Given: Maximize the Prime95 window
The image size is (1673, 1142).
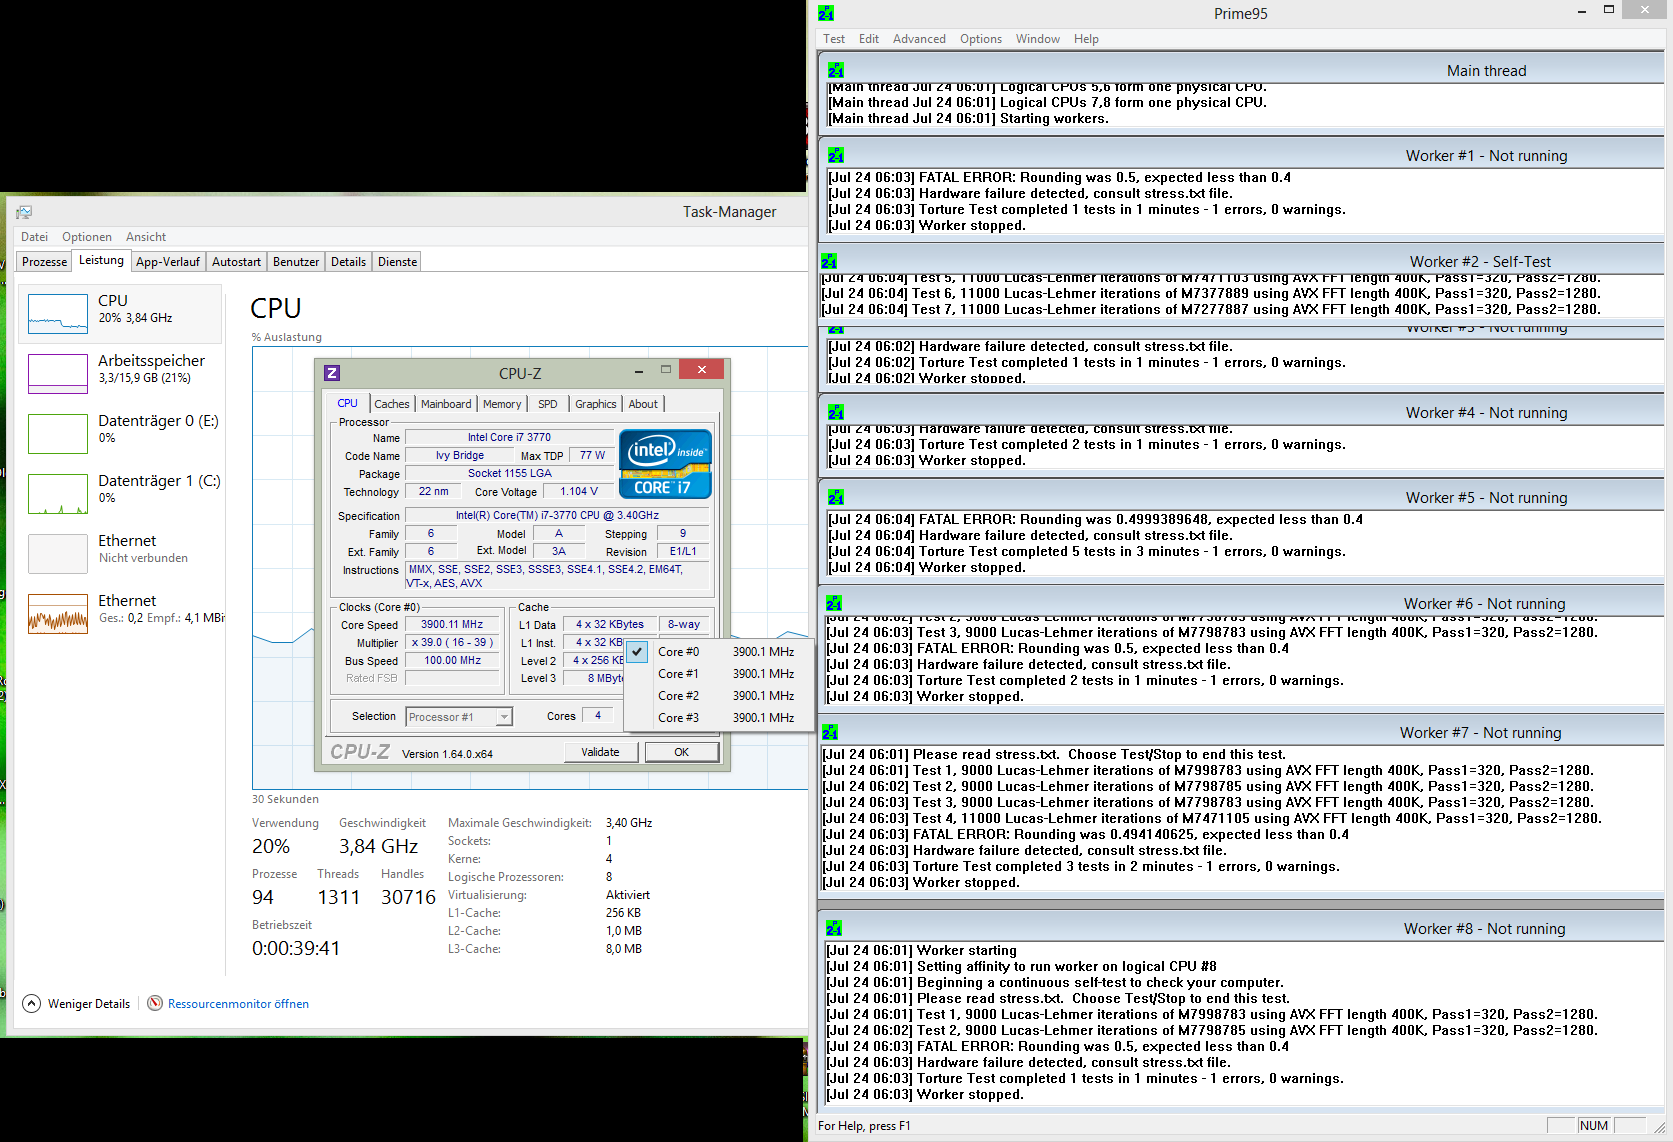Looking at the screenshot, I should pyautogui.click(x=1609, y=10).
